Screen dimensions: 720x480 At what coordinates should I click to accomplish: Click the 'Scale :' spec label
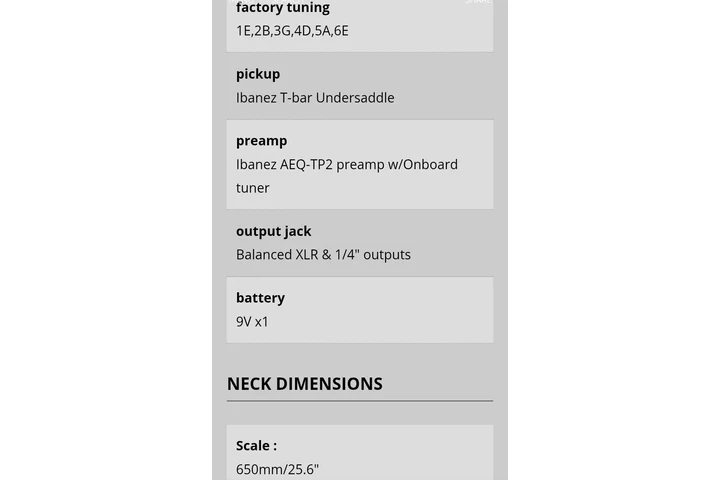(x=256, y=446)
